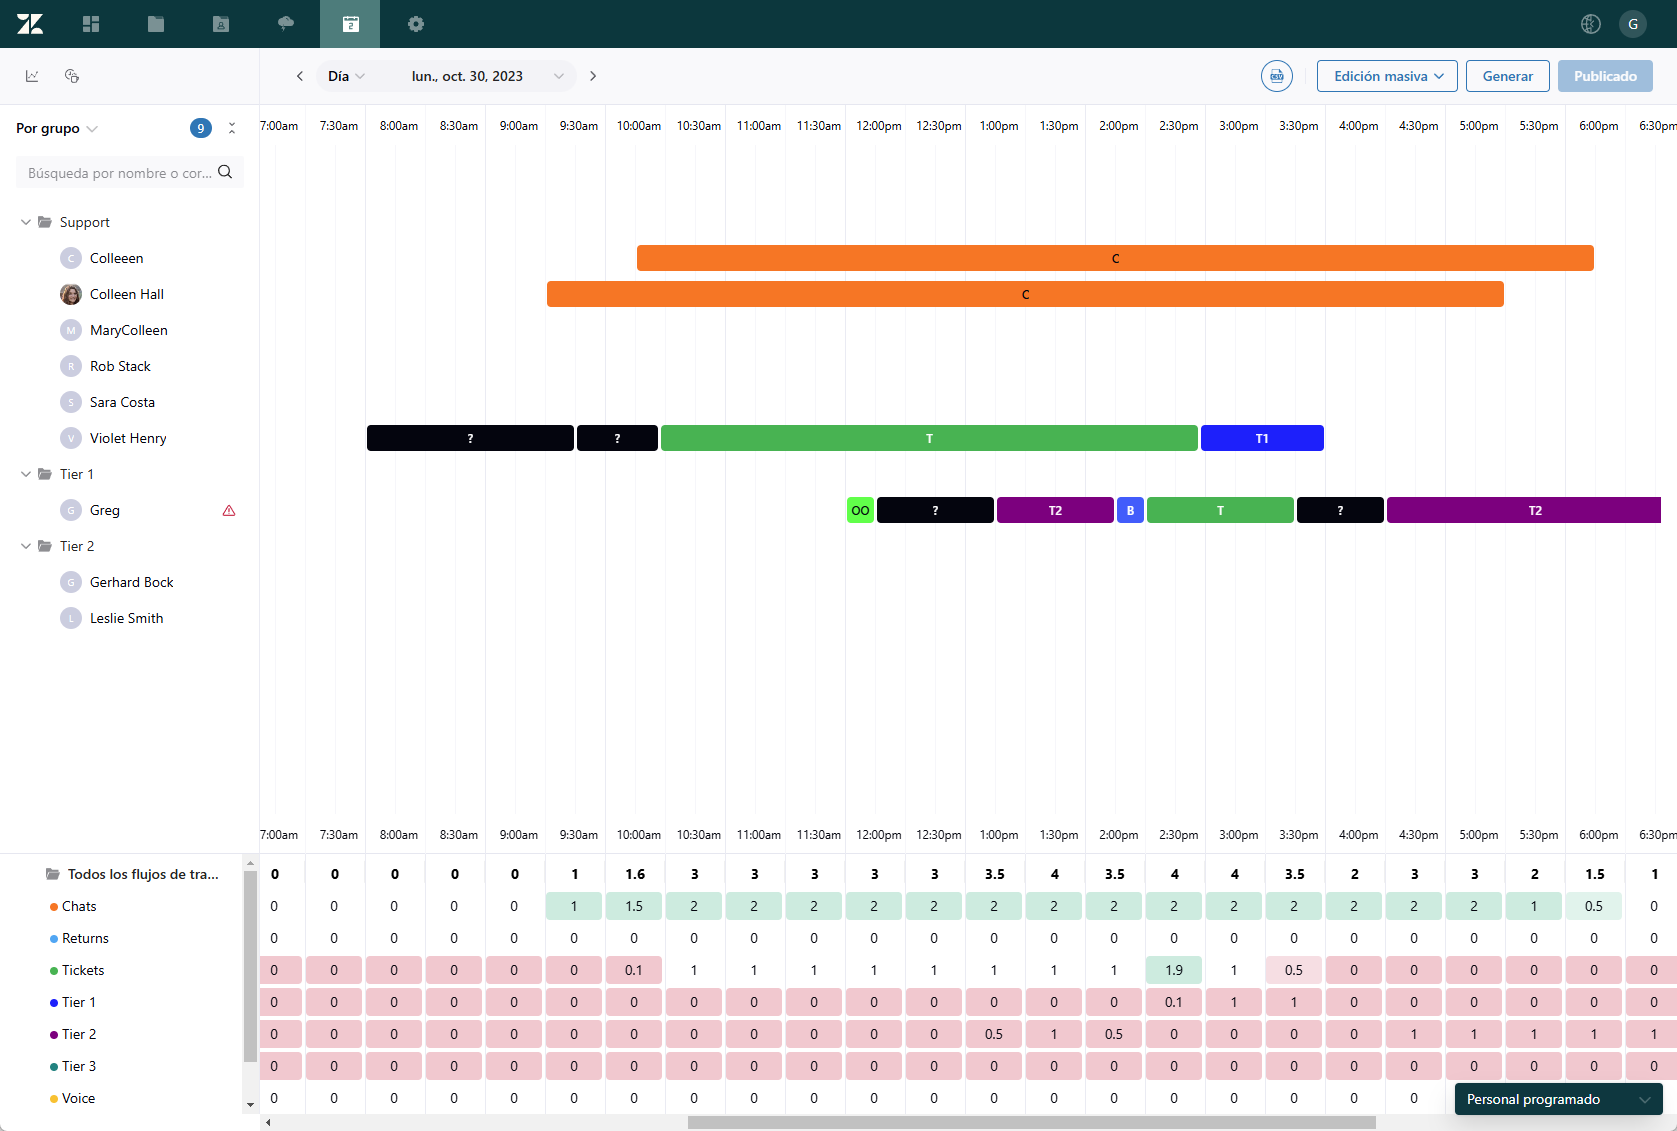Collapse the Tier 2 group
Screen dimensions: 1677x1131
click(26, 546)
